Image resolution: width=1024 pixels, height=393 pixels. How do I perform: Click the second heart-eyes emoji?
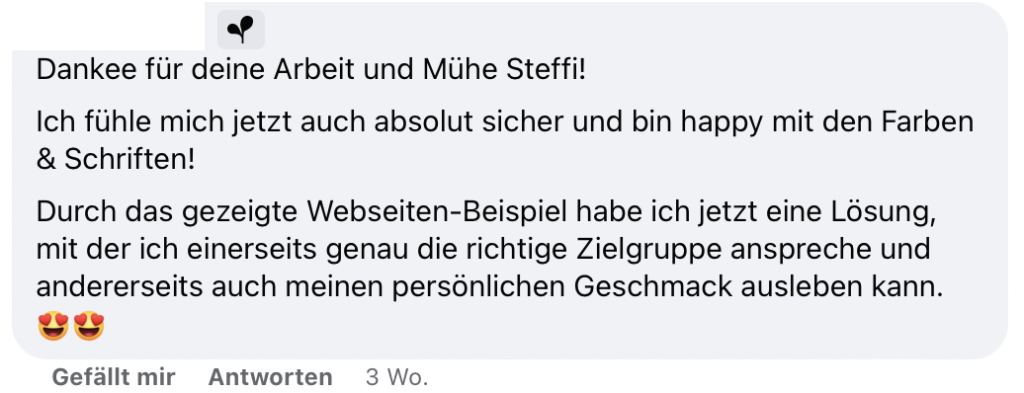(x=89, y=326)
